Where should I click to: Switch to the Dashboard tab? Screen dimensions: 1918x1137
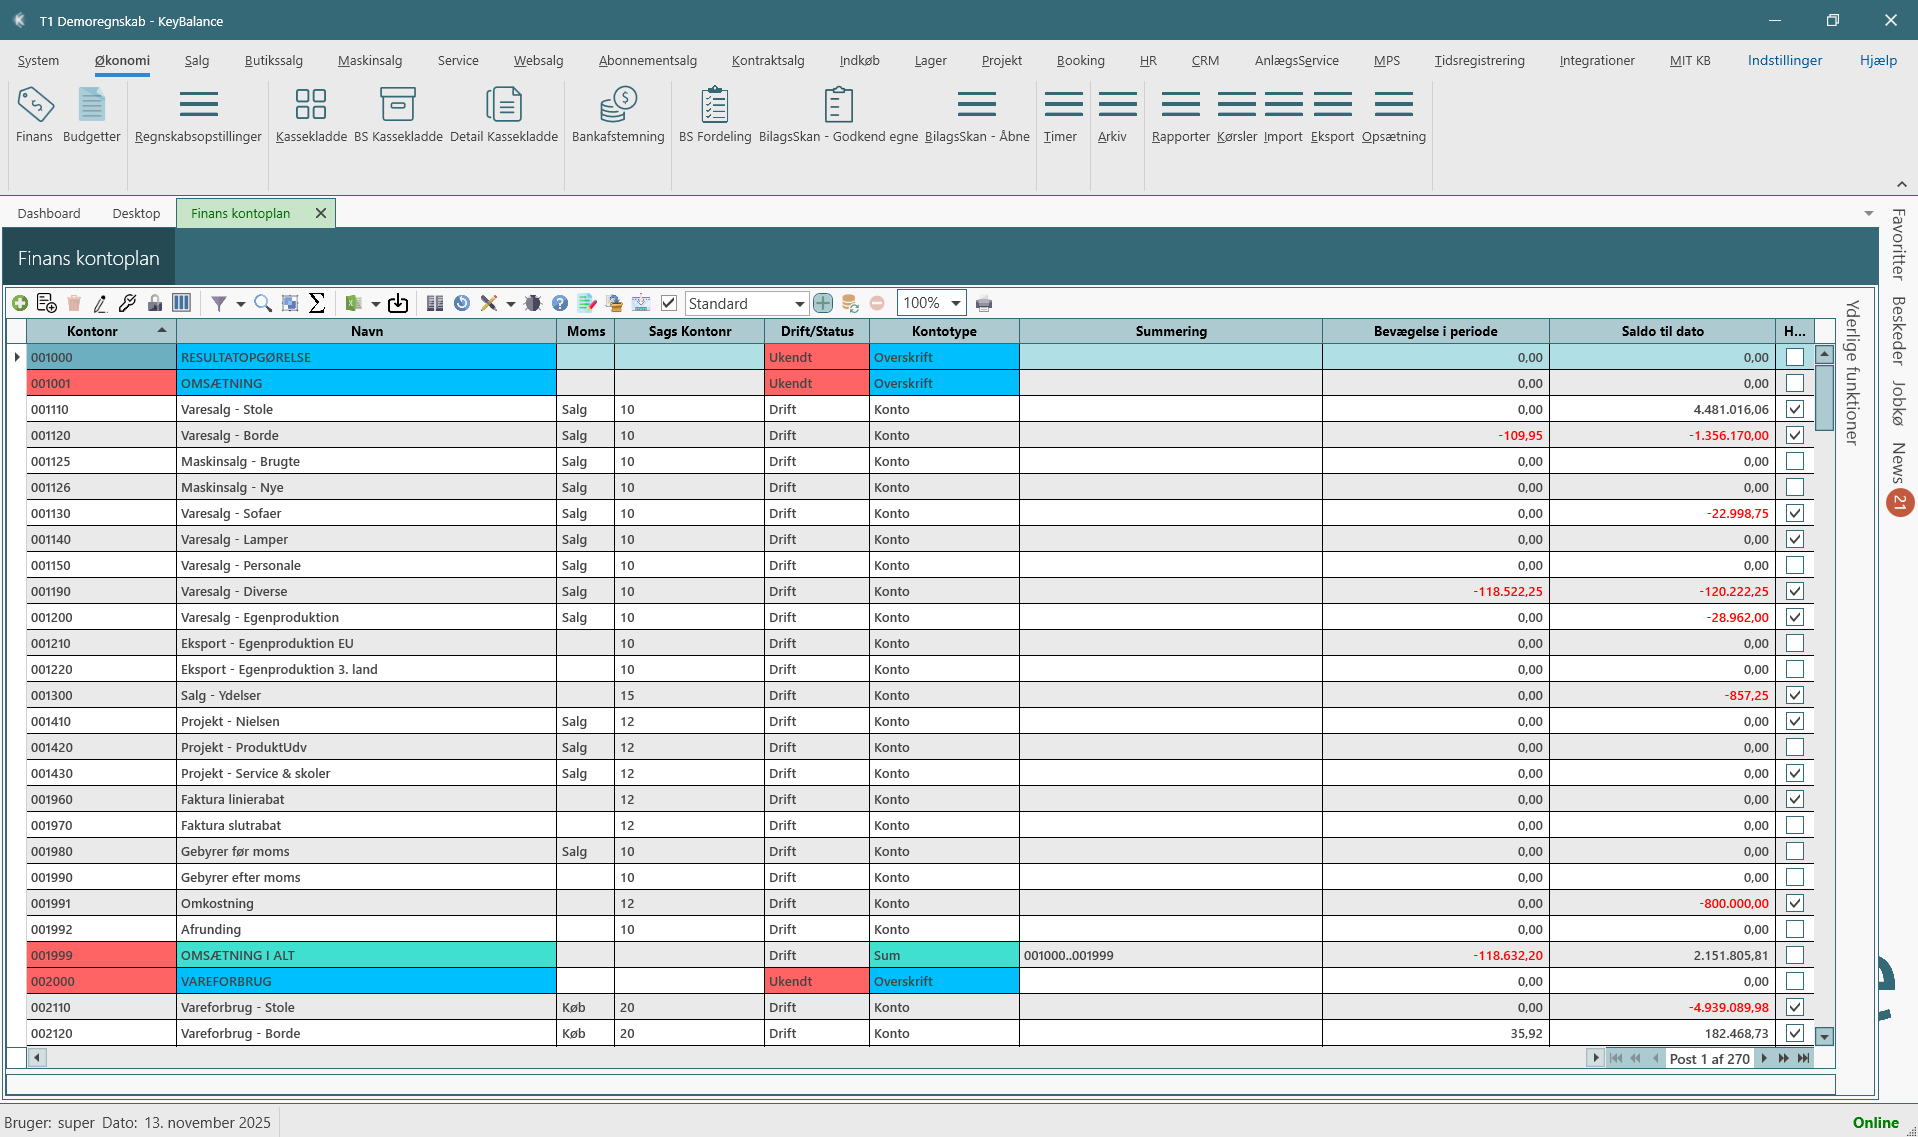[49, 213]
